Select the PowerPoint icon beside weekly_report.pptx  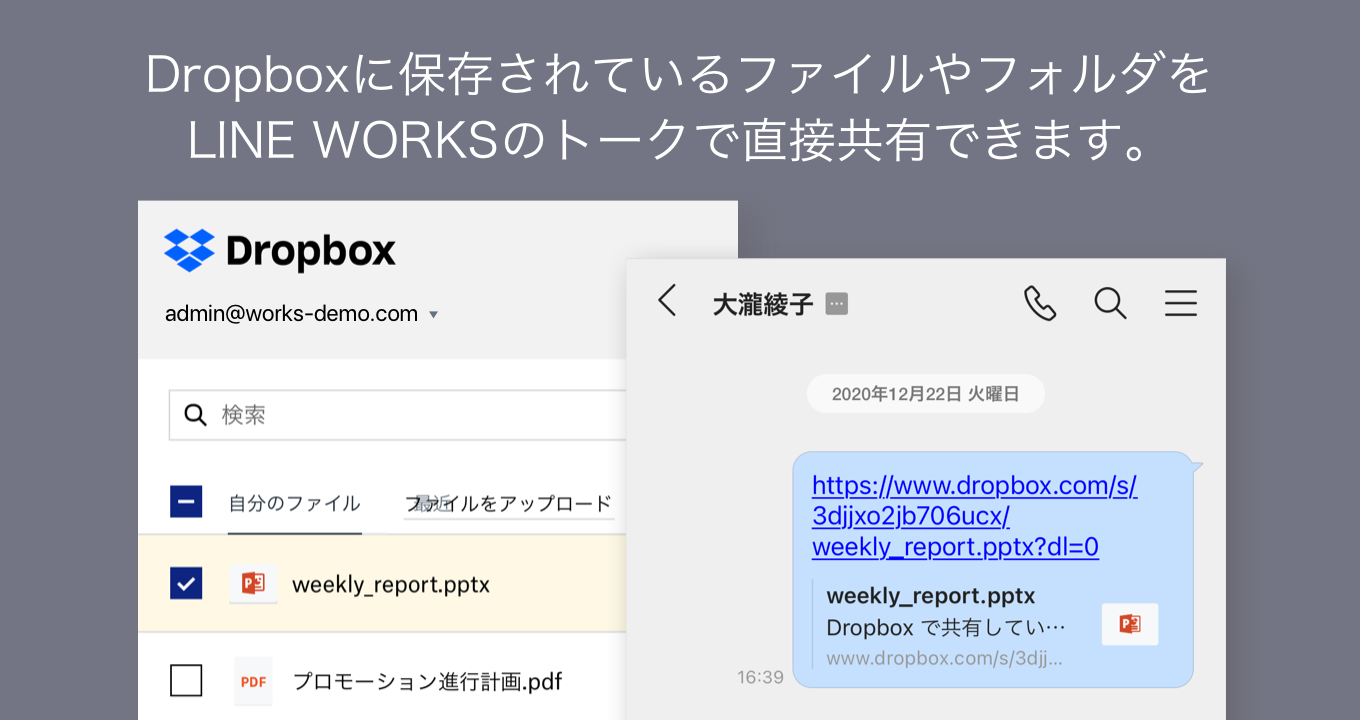tap(253, 583)
